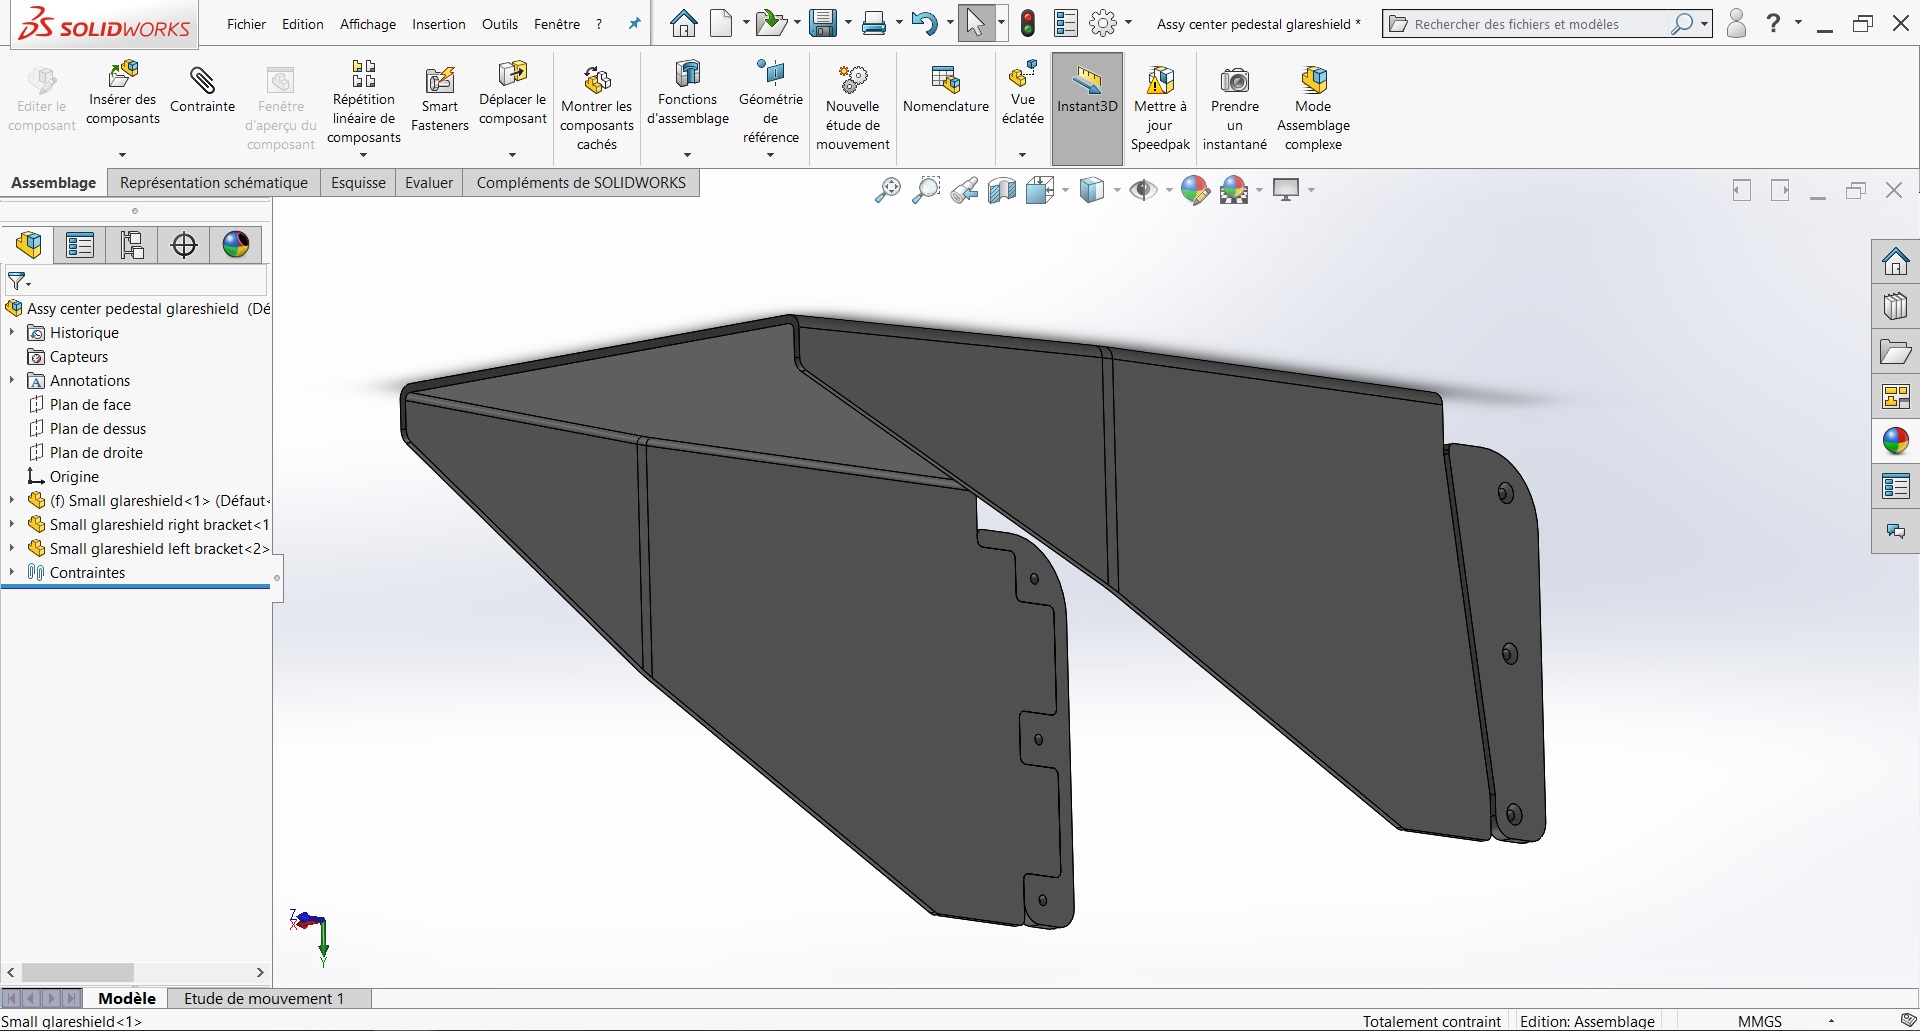This screenshot has height=1031, width=1920.
Task: Toggle hide/show items eye icon
Action: [x=1143, y=190]
